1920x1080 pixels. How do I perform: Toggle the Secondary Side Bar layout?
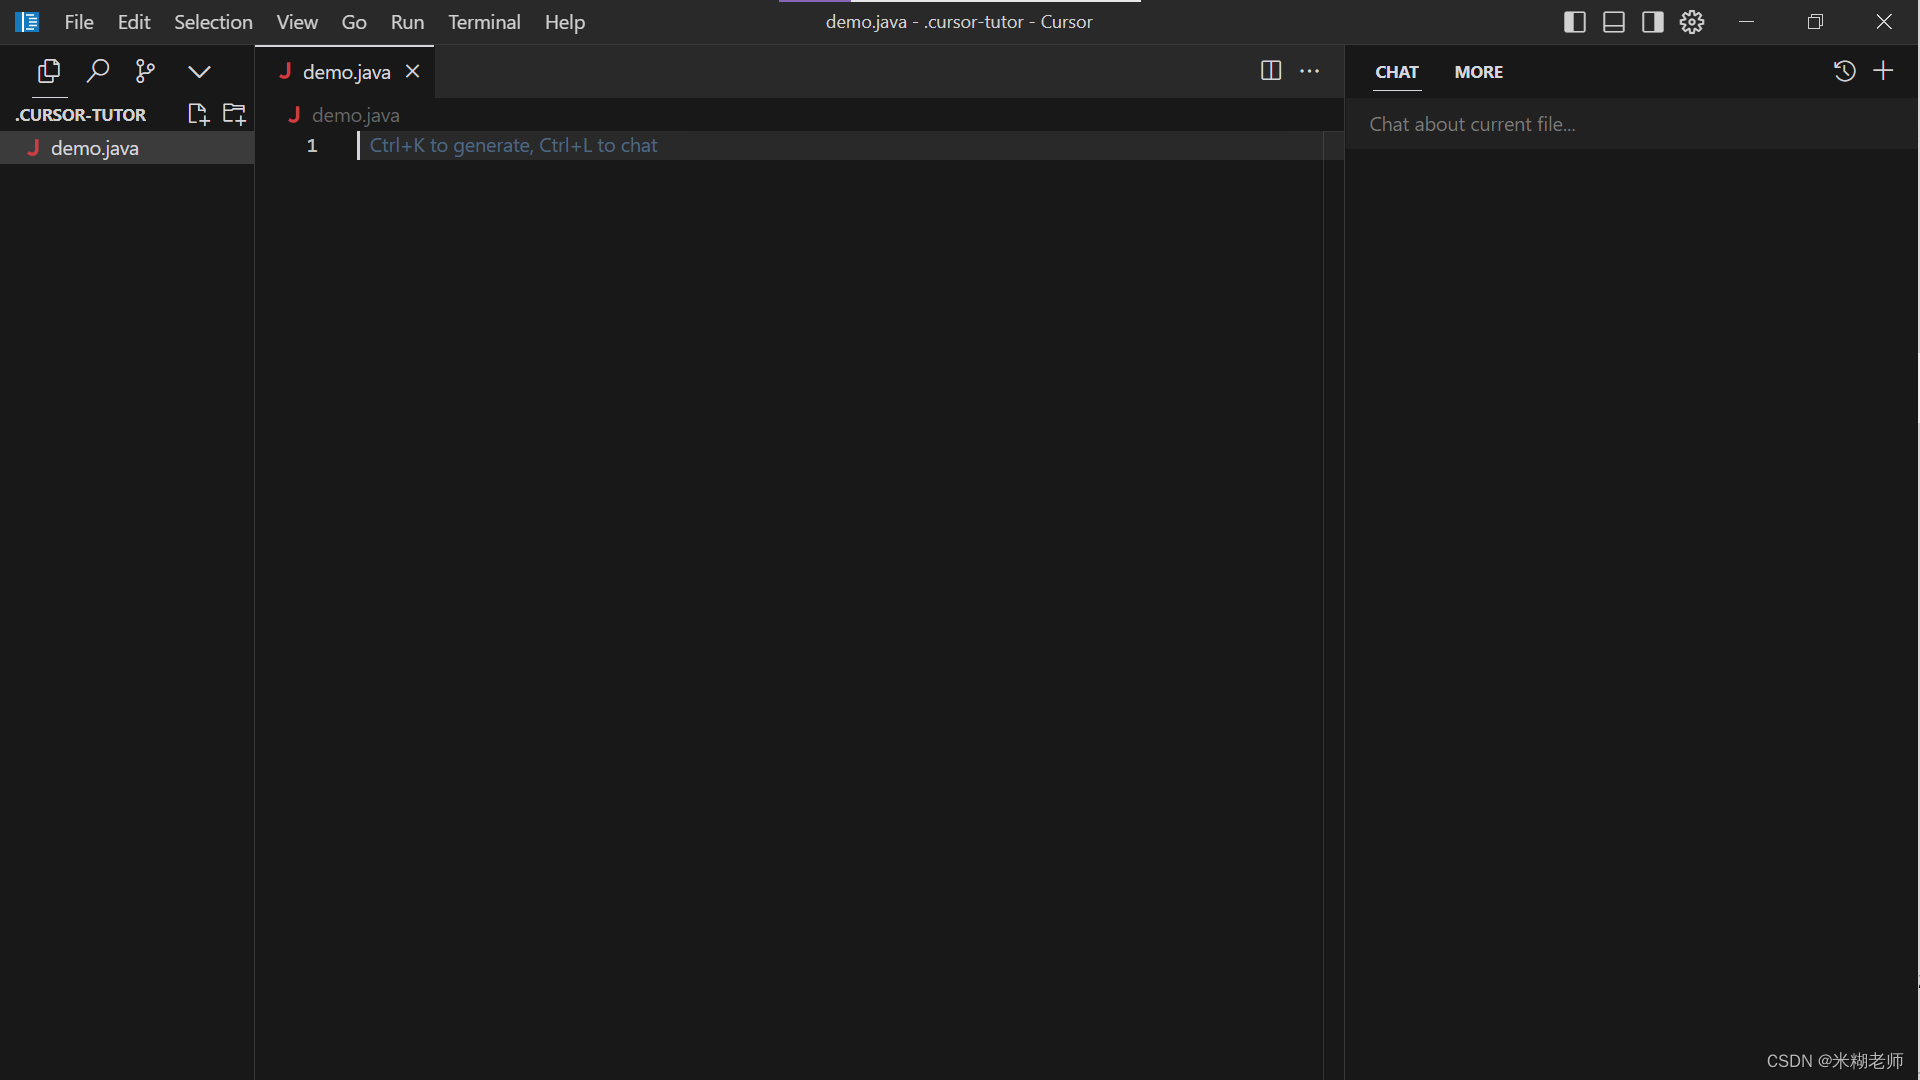click(x=1651, y=21)
